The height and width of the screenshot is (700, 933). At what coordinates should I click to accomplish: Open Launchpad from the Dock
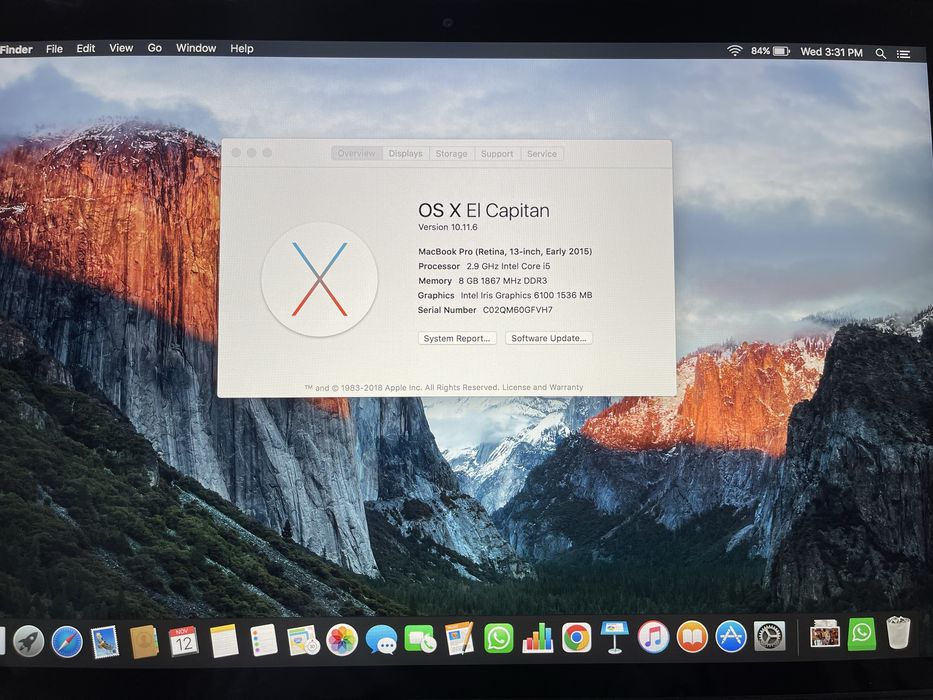(x=29, y=641)
